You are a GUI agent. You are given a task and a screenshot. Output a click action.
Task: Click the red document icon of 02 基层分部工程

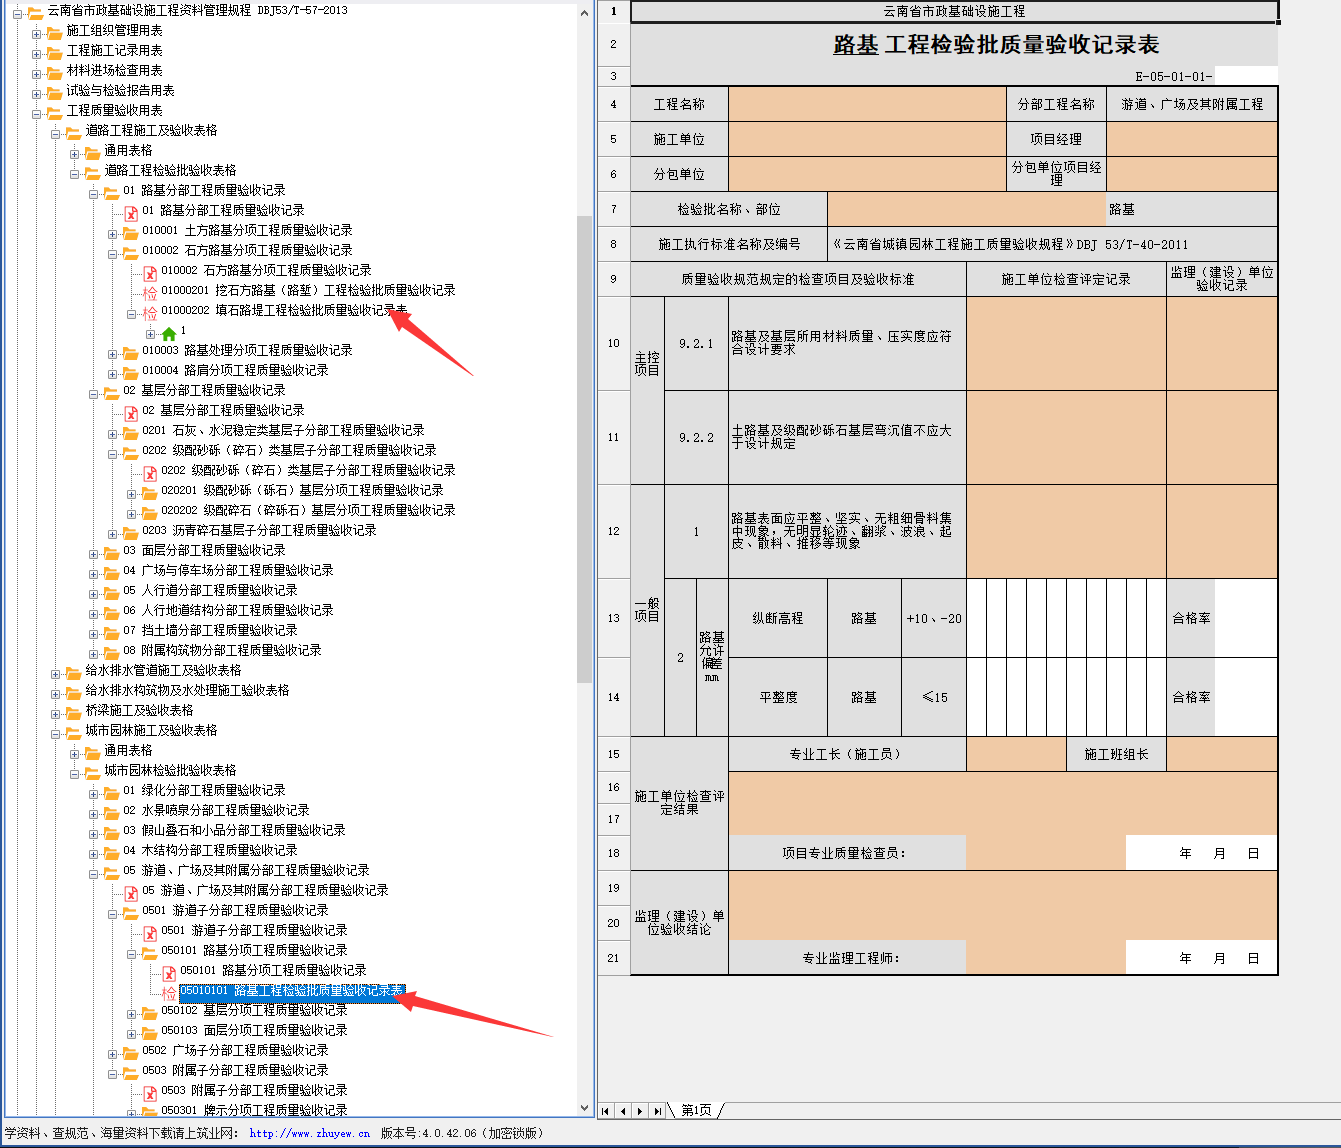click(x=130, y=412)
